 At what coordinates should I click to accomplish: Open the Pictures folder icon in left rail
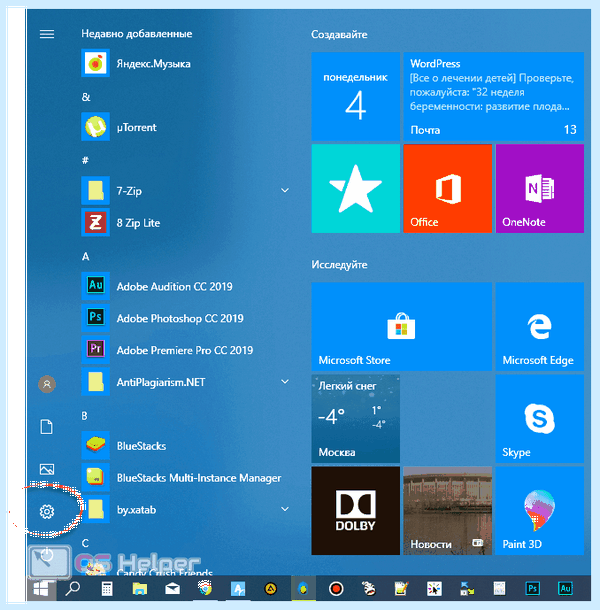(47, 469)
